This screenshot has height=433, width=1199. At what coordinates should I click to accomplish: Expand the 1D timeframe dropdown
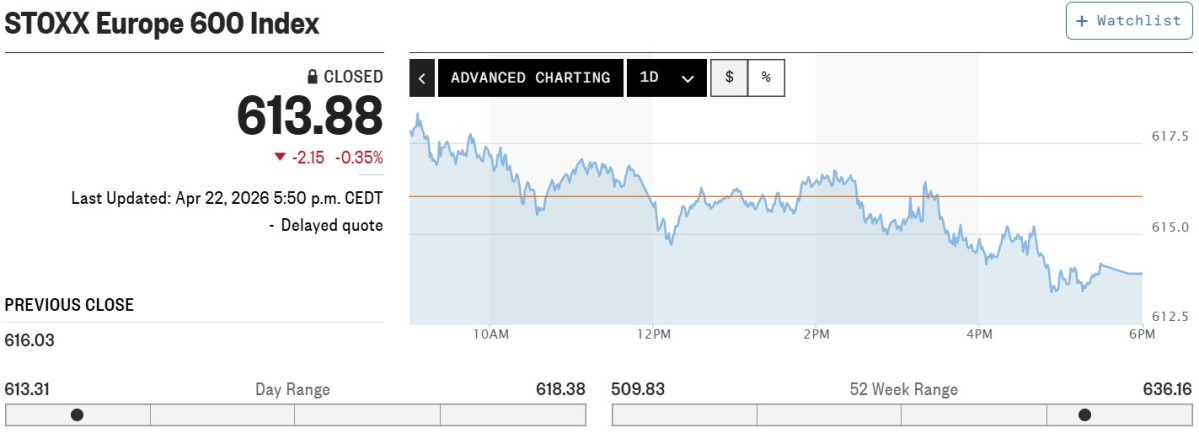(667, 78)
